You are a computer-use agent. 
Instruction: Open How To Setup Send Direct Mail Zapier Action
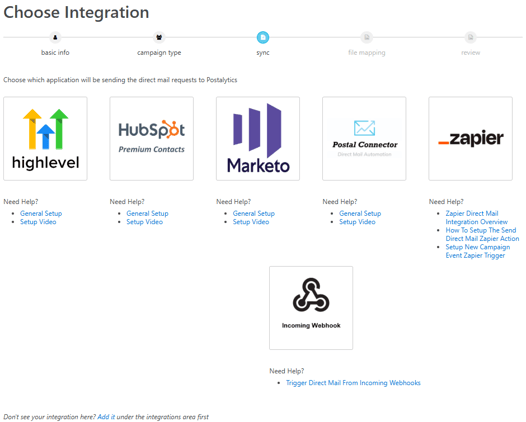click(x=482, y=234)
